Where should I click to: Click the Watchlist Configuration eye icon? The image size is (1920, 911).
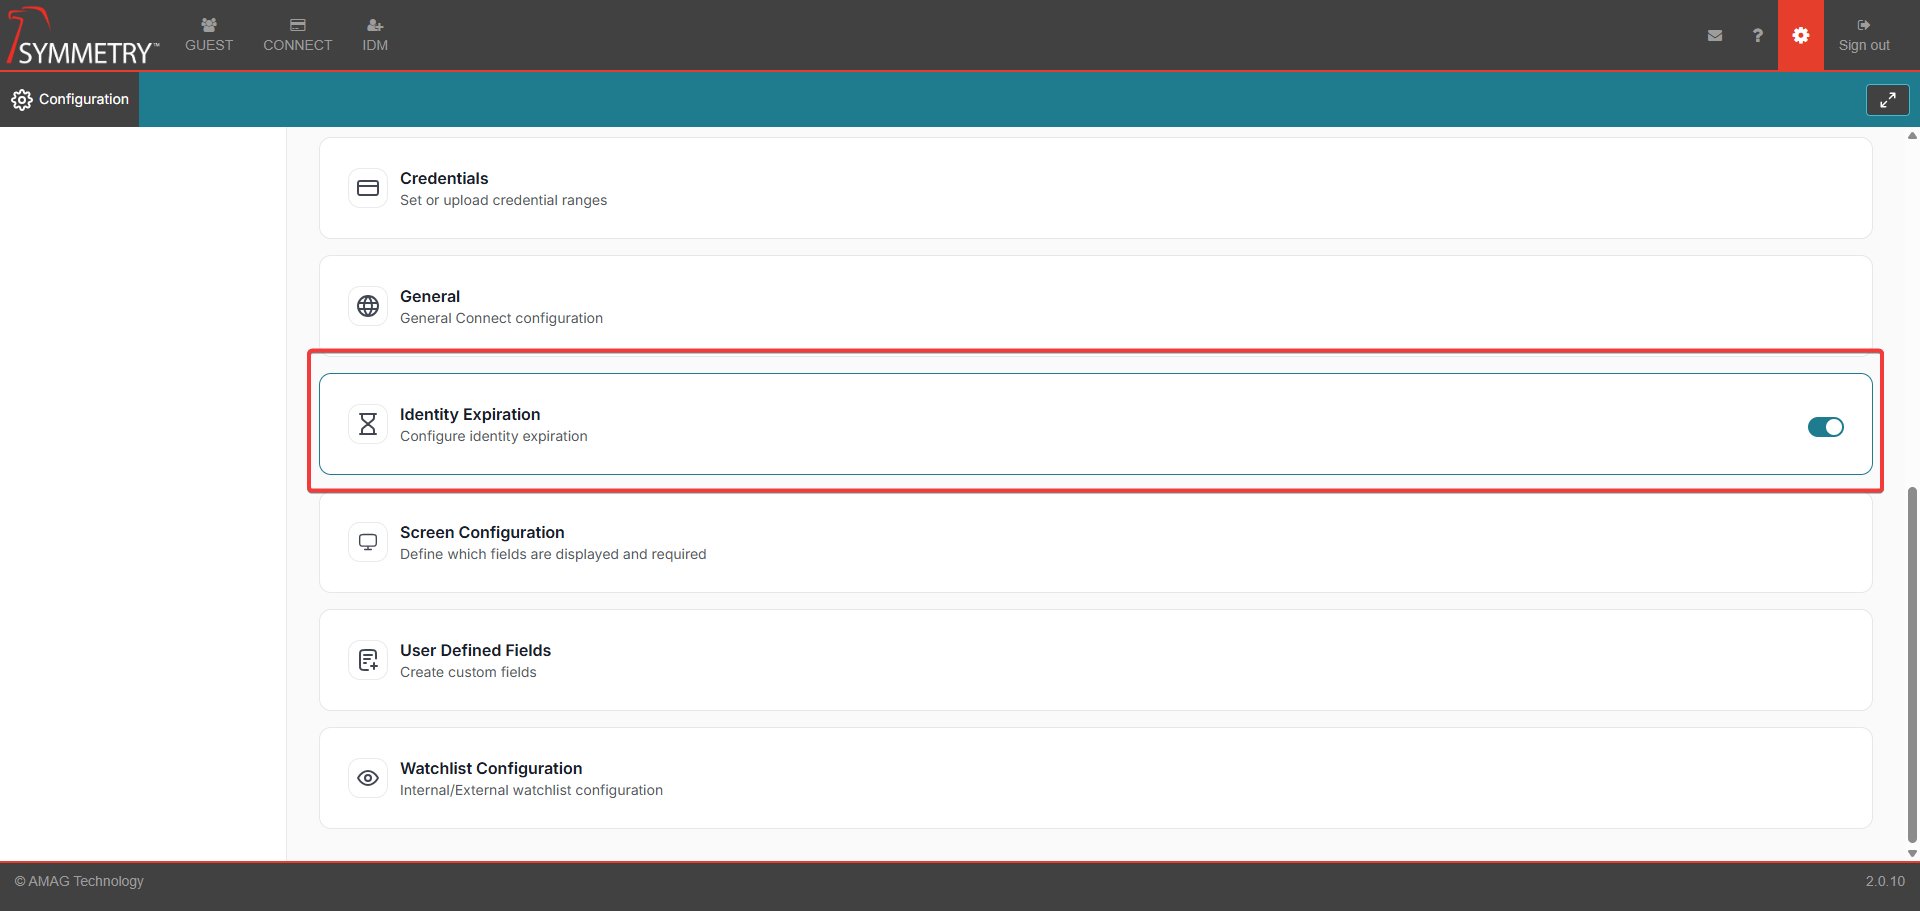point(368,778)
